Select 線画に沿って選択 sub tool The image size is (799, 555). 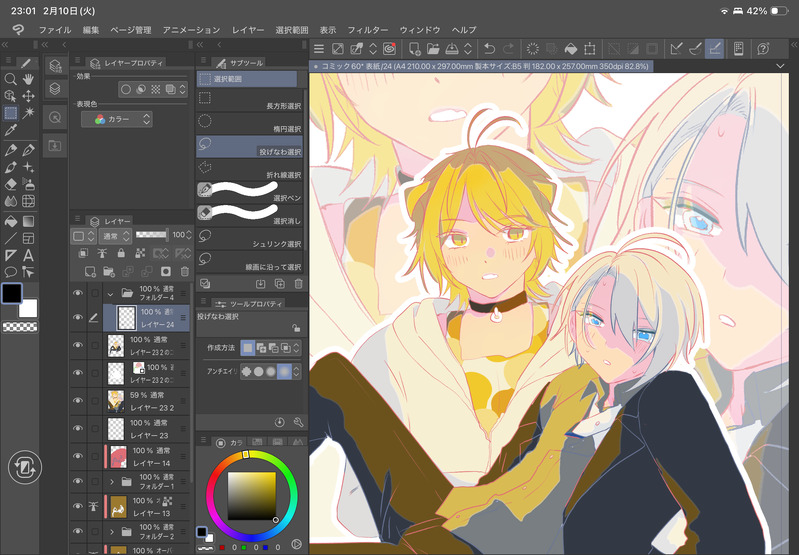pyautogui.click(x=250, y=262)
